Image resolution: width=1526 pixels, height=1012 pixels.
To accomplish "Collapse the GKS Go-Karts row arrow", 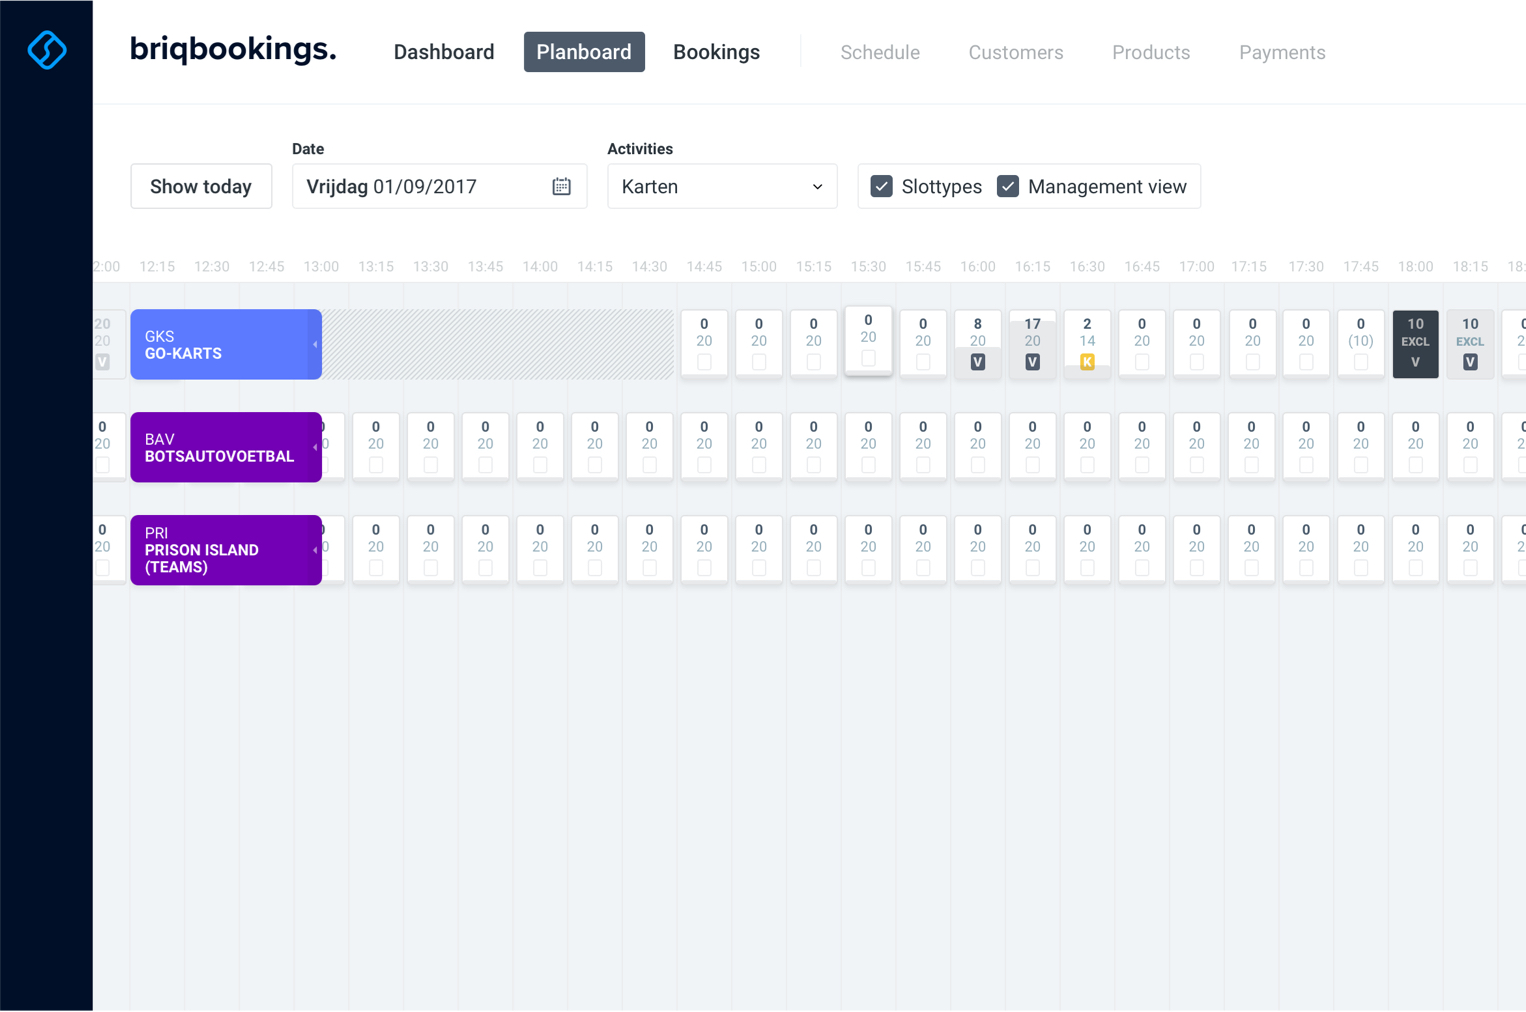I will tap(315, 345).
